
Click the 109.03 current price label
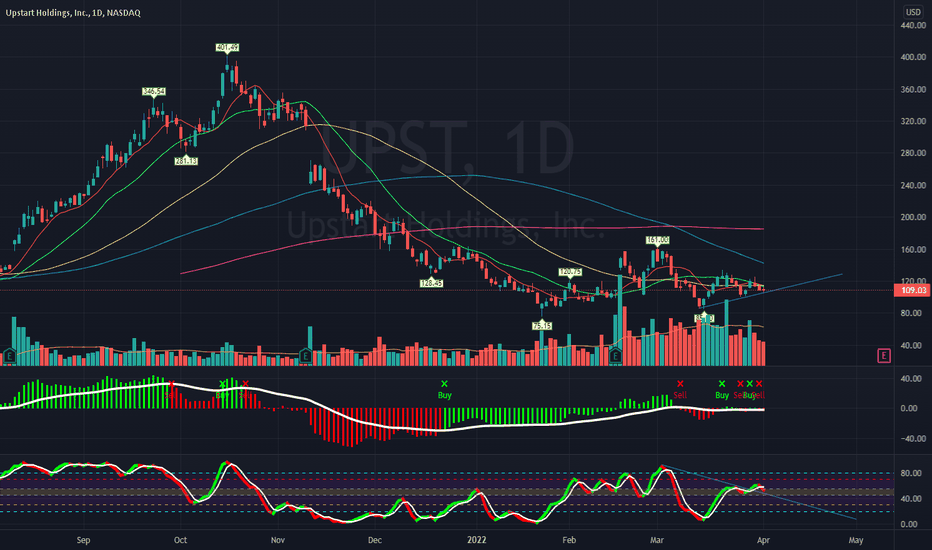[912, 290]
